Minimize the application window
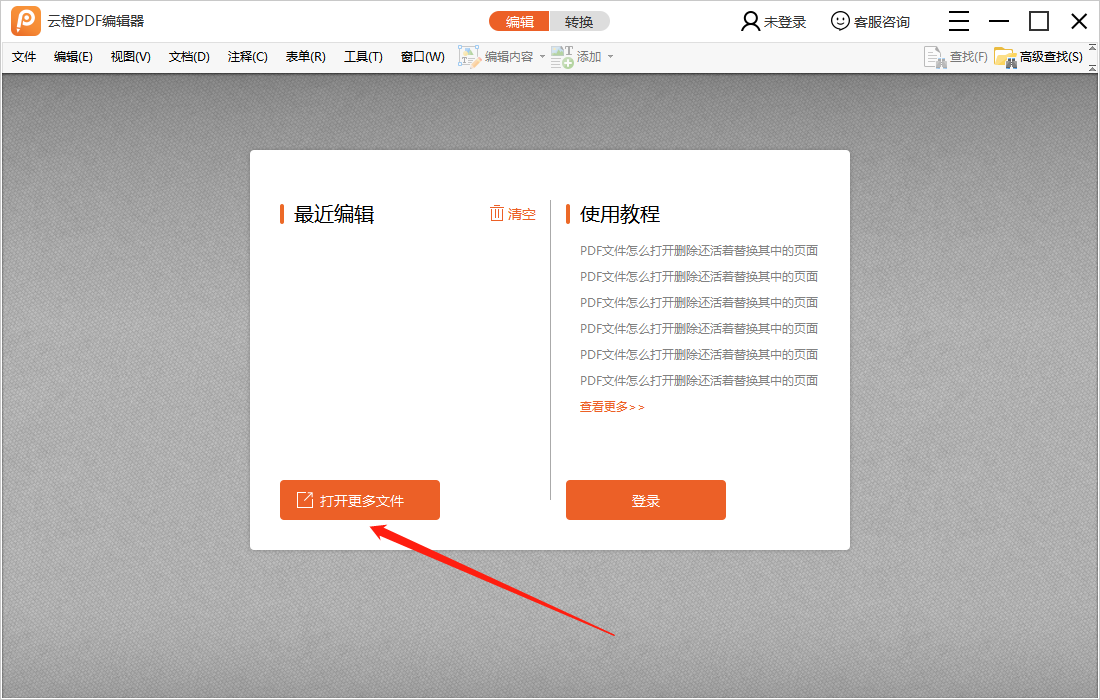The height and width of the screenshot is (700, 1100). [x=998, y=21]
